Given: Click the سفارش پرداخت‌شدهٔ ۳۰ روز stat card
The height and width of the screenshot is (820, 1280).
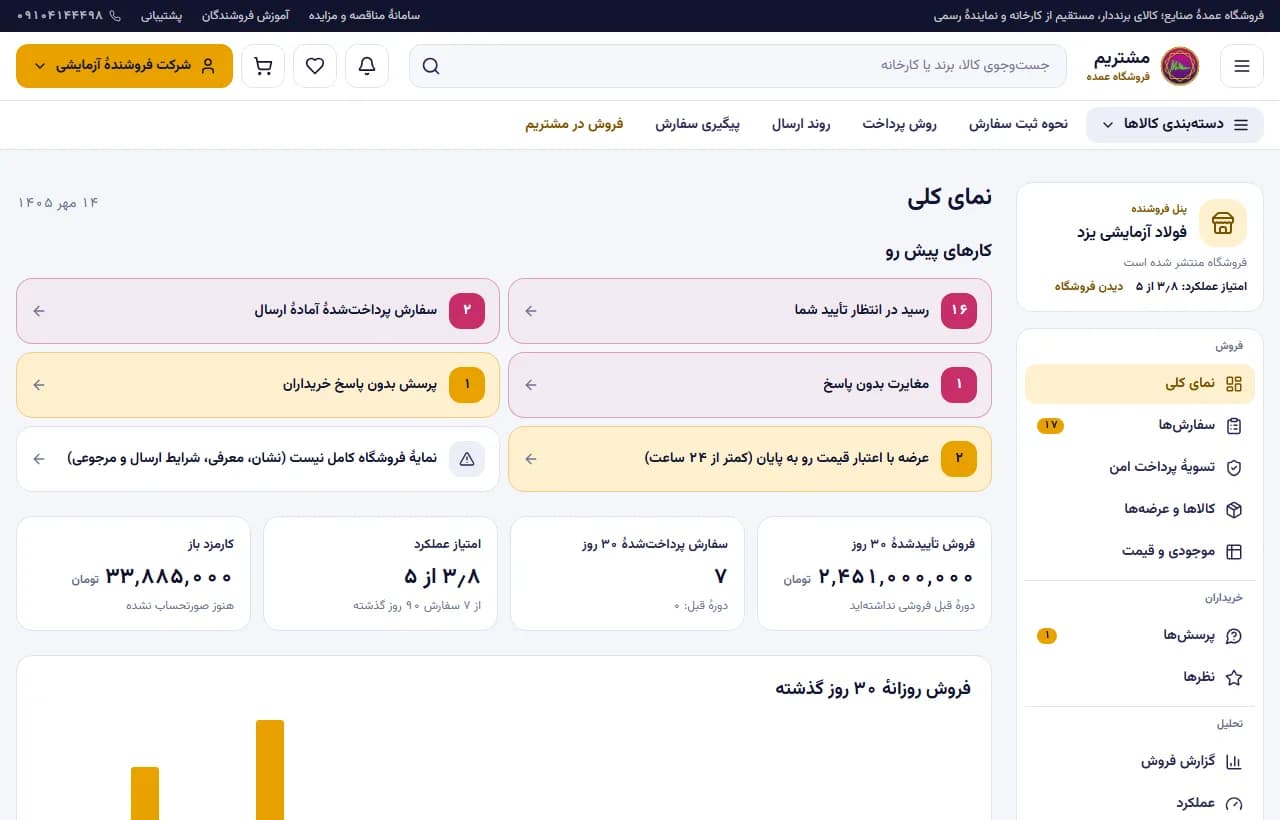Looking at the screenshot, I should [x=627, y=573].
